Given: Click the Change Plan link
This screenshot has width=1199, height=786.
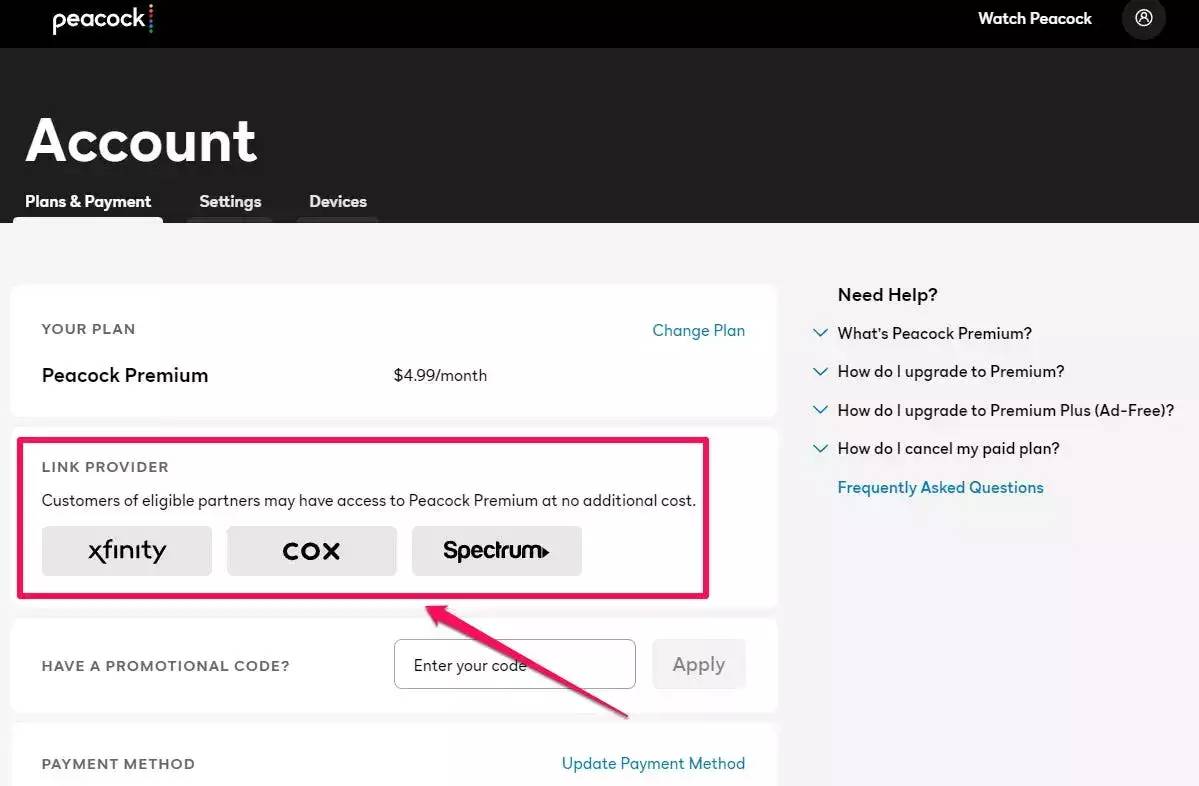Looking at the screenshot, I should tap(698, 330).
